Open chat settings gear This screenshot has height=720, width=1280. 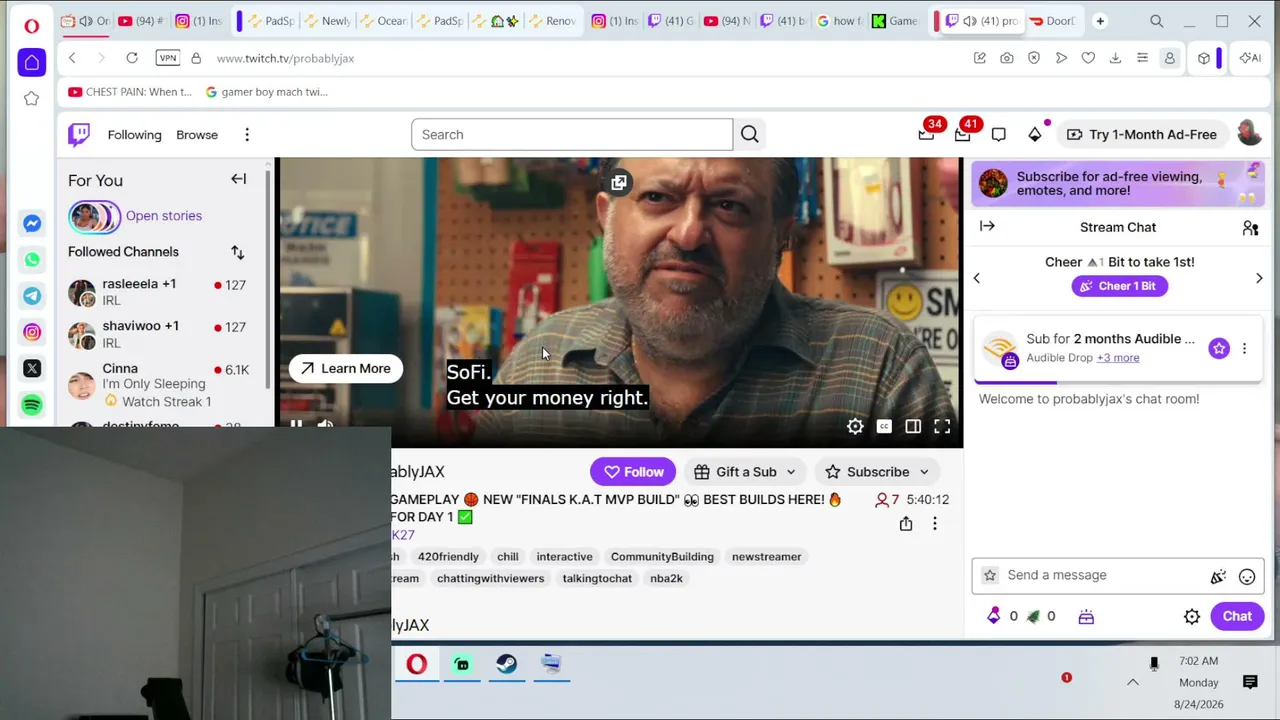click(x=1192, y=617)
